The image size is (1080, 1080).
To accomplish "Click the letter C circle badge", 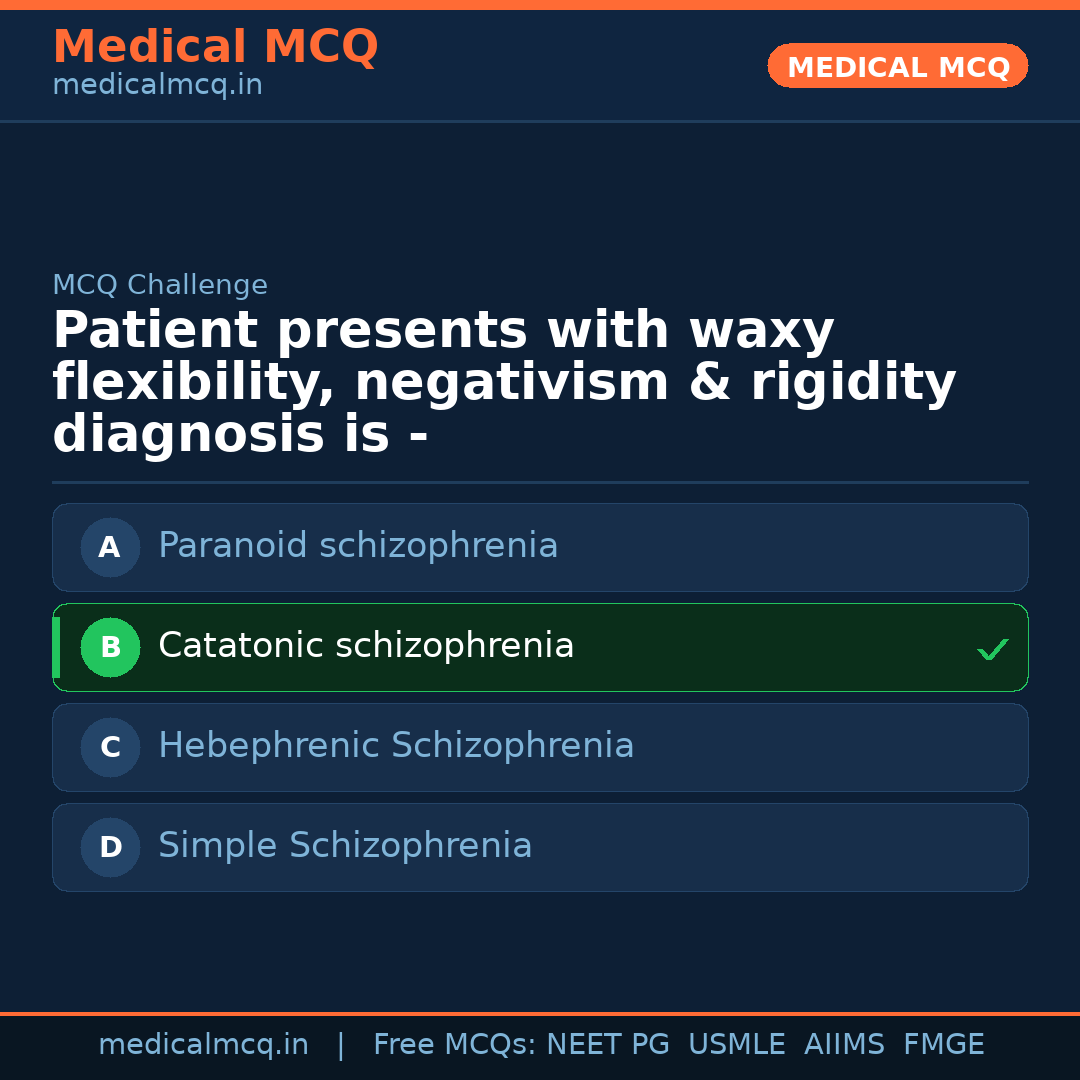I will tap(110, 747).
